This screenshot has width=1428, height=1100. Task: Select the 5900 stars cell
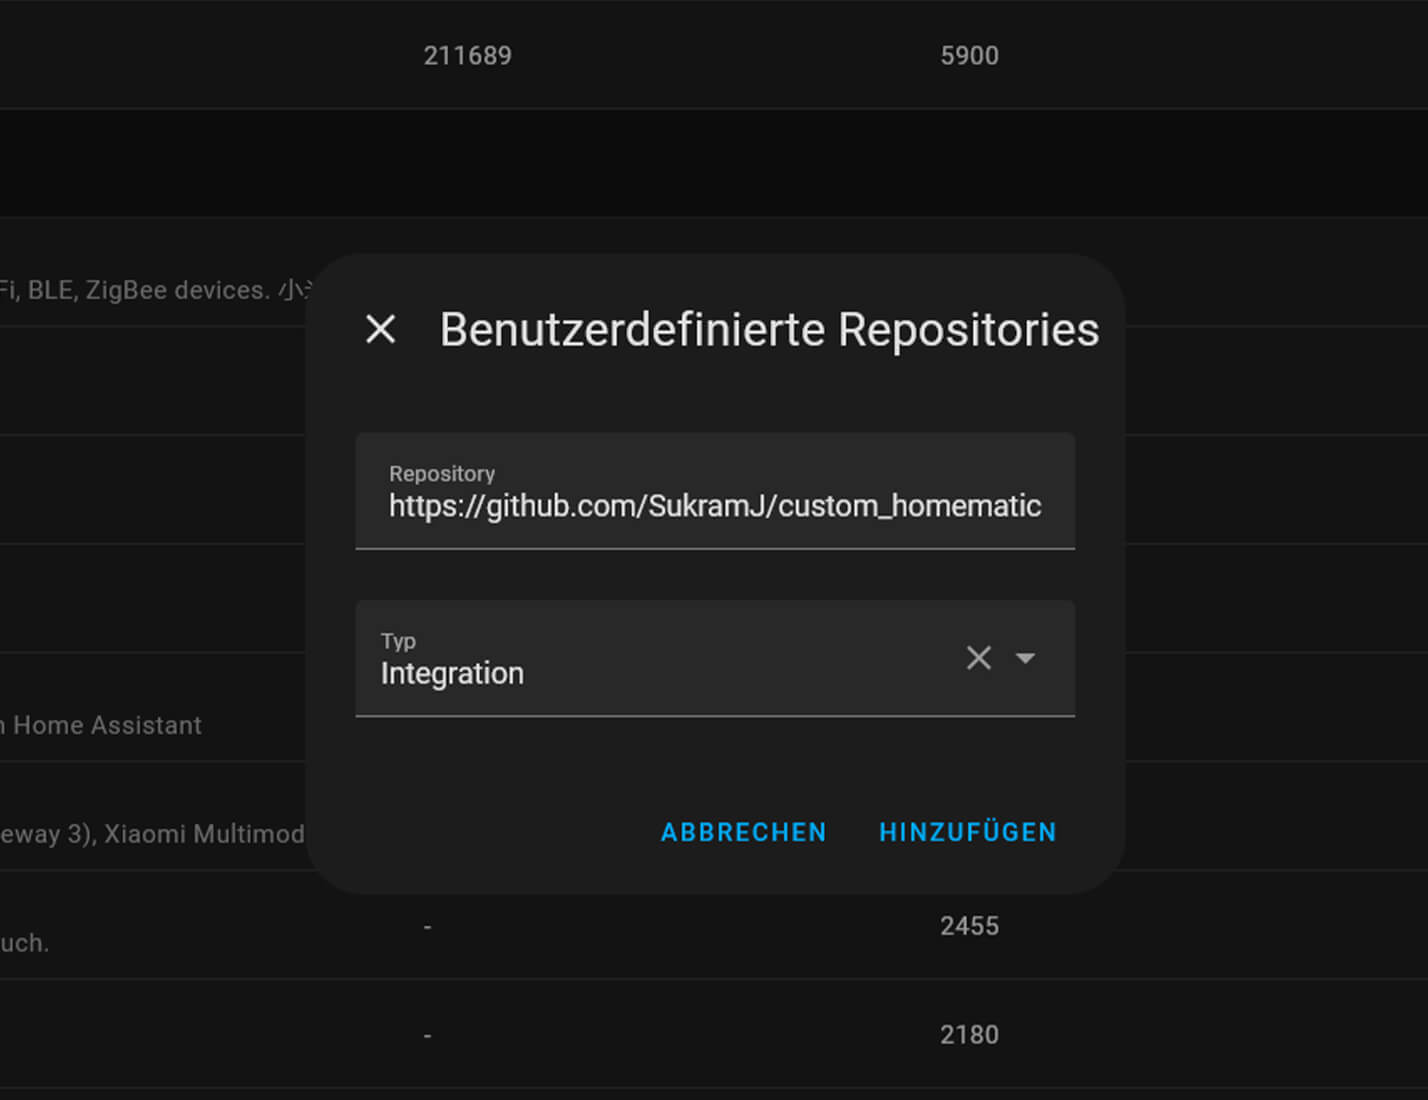pyautogui.click(x=969, y=55)
